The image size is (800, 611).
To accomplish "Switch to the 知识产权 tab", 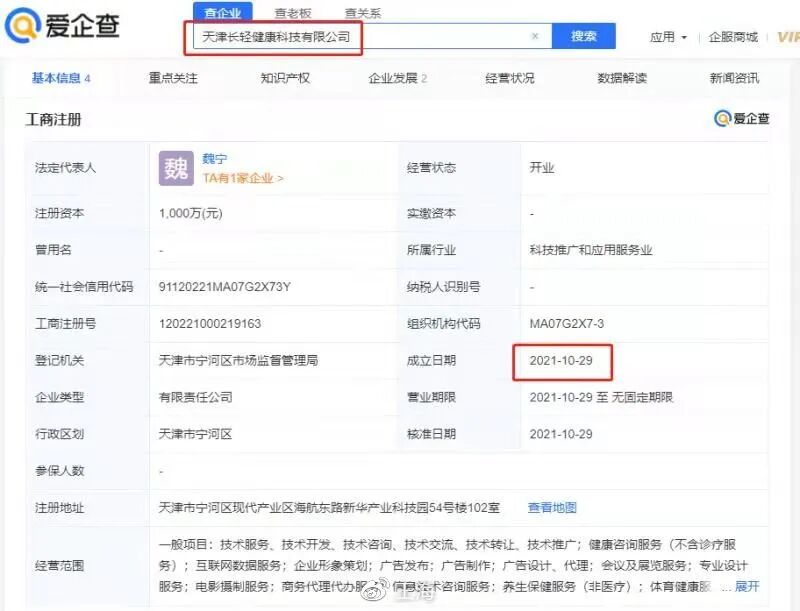I will pos(285,78).
